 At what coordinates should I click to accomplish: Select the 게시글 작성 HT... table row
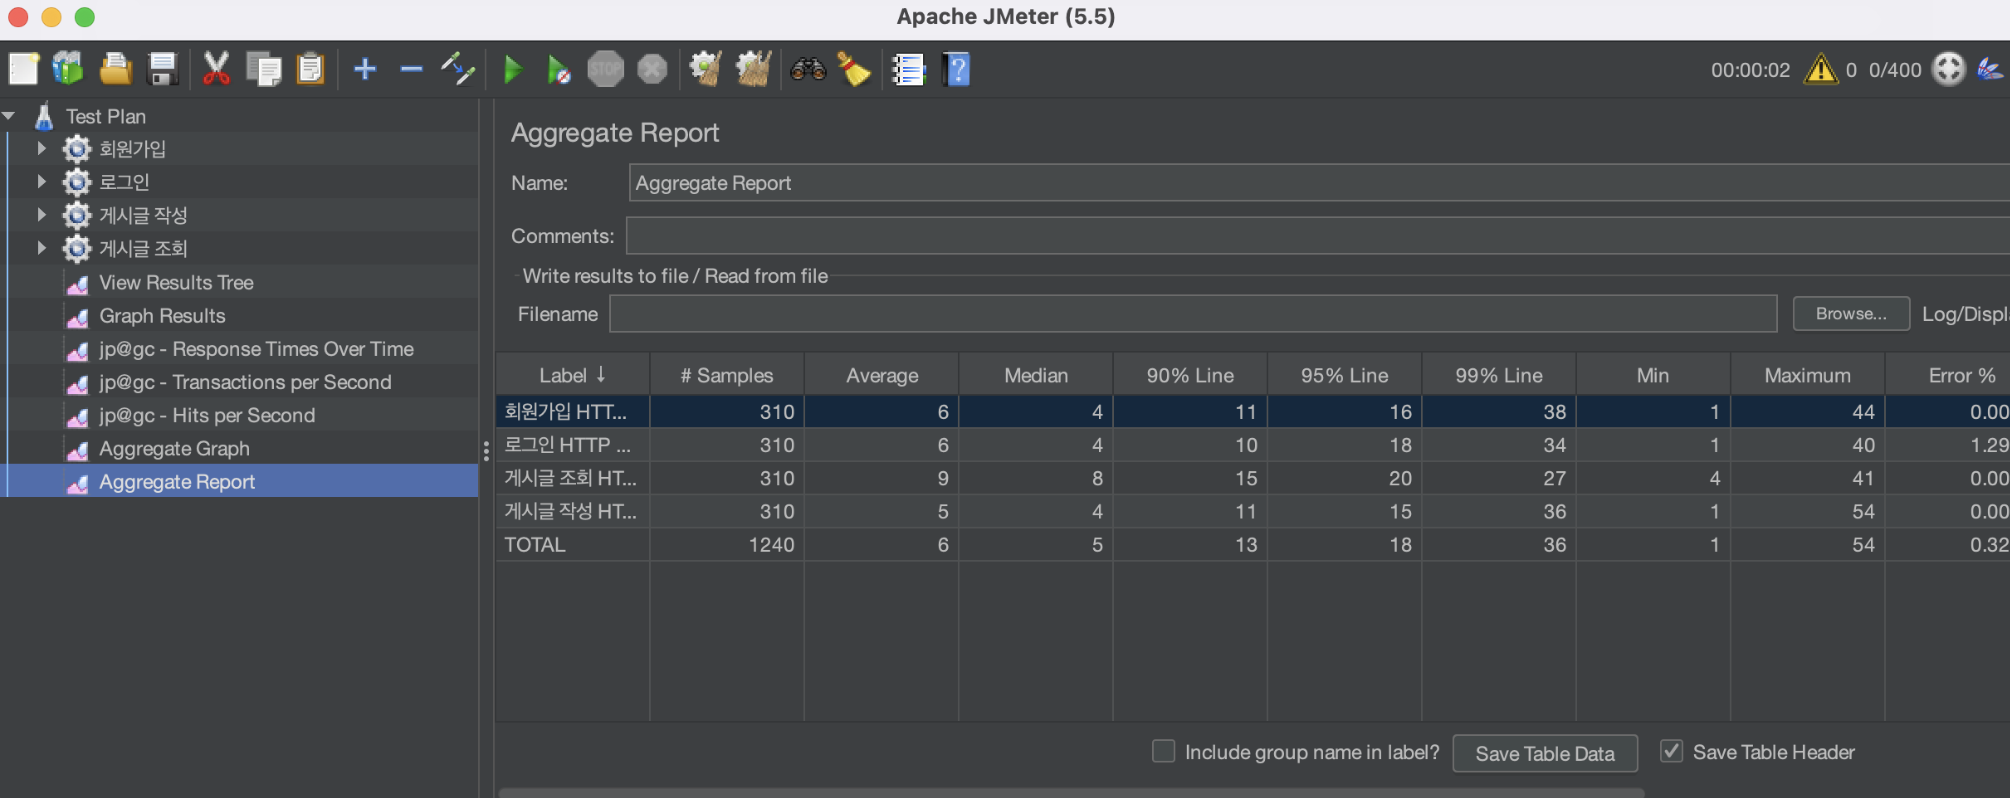pos(1252,511)
